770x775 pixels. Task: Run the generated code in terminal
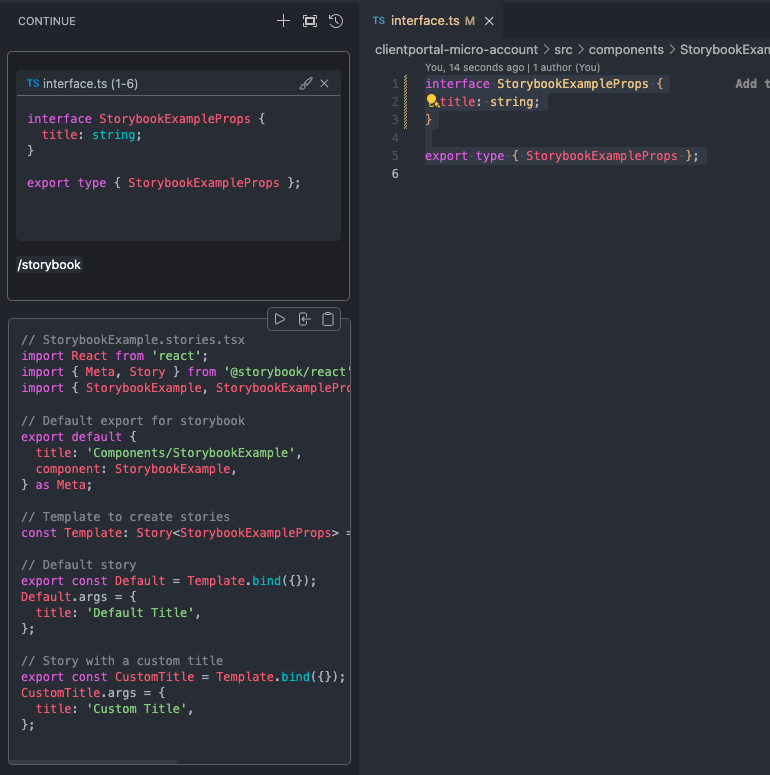tap(280, 319)
